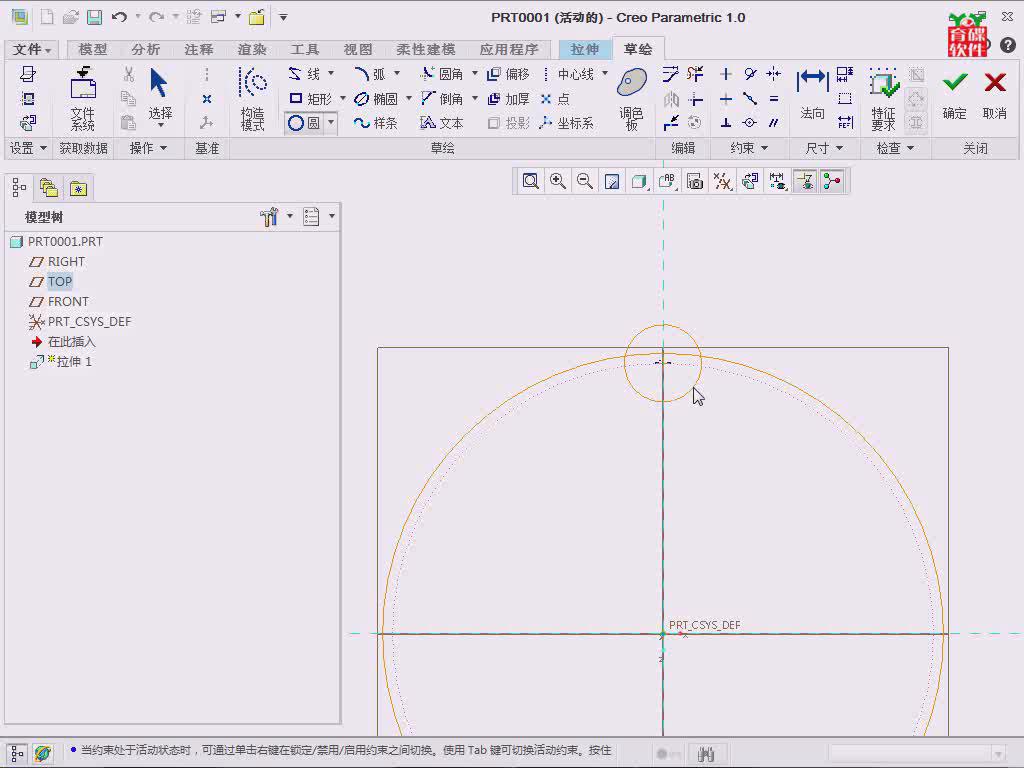This screenshot has width=1024, height=768.
Task: Open Feature Requirements (特征要求)
Action: pos(884,99)
